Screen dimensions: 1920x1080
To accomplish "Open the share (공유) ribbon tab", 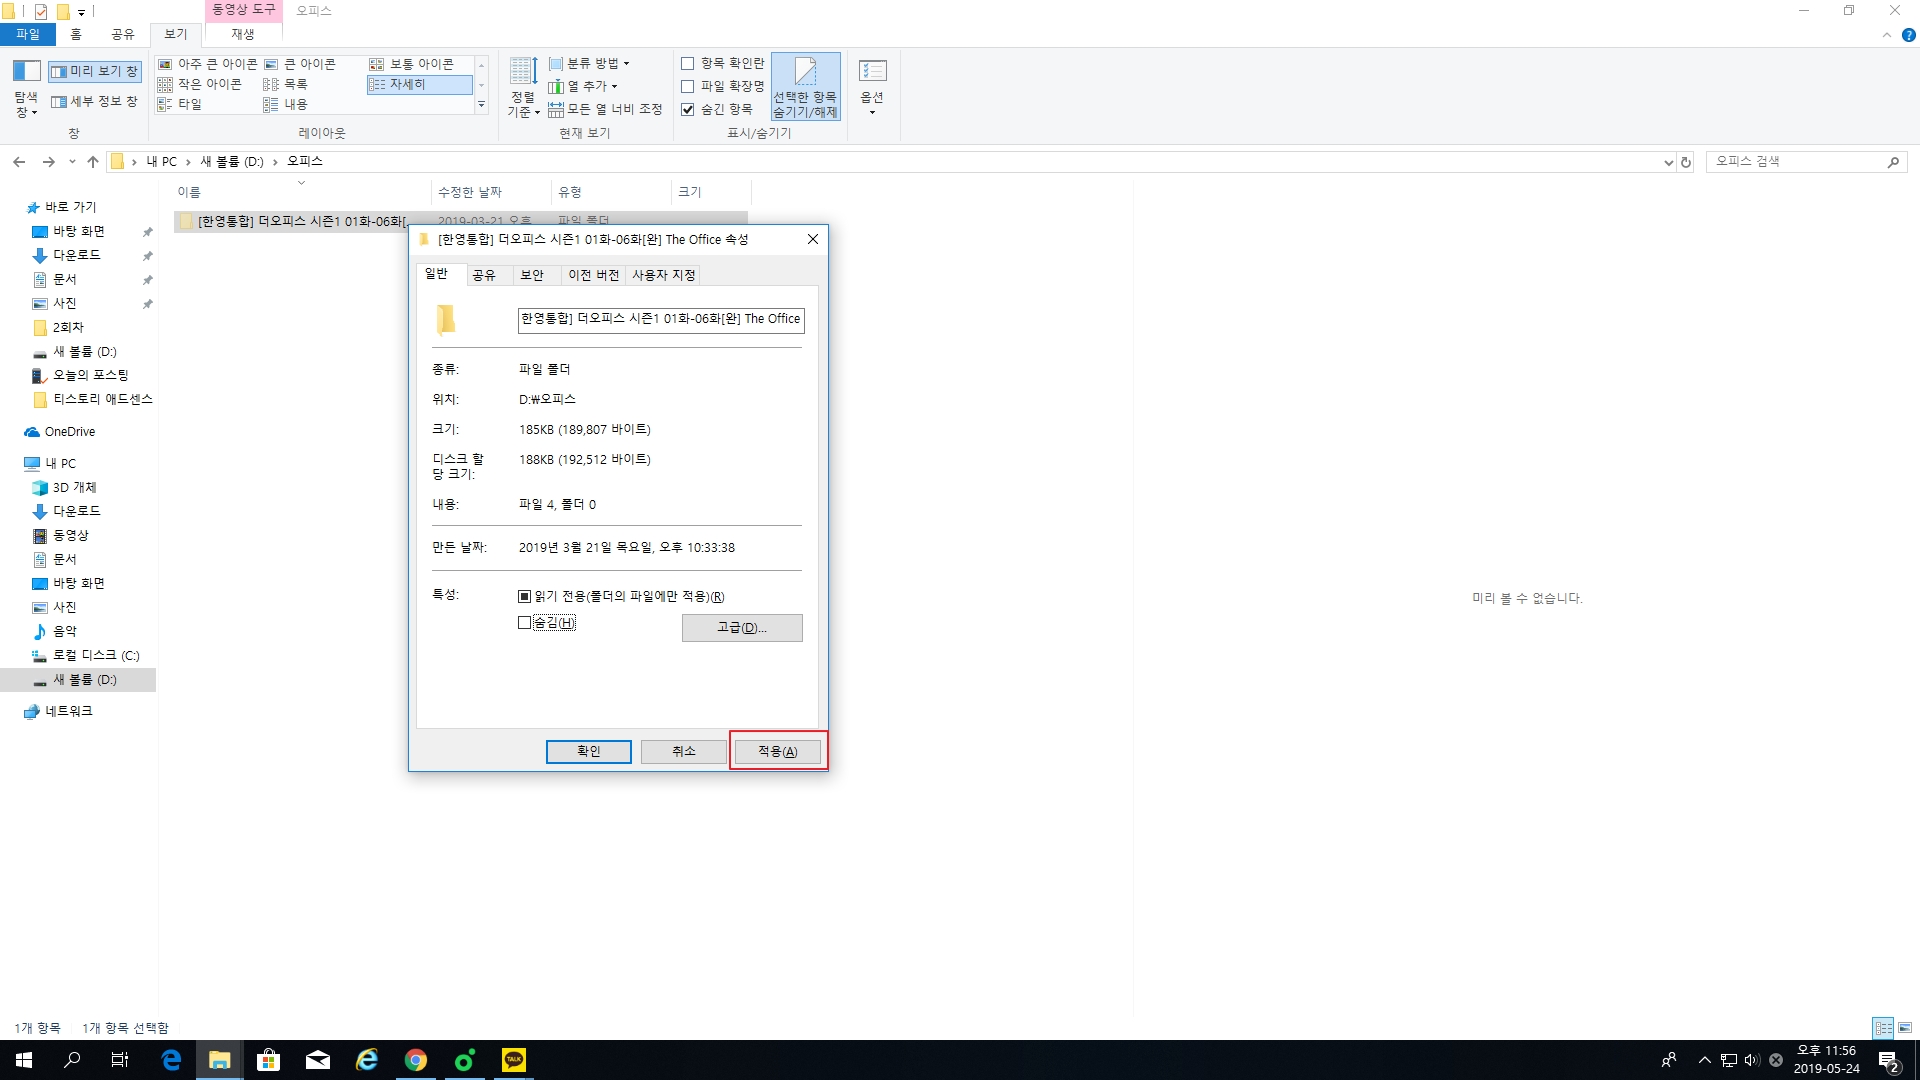I will click(x=123, y=34).
